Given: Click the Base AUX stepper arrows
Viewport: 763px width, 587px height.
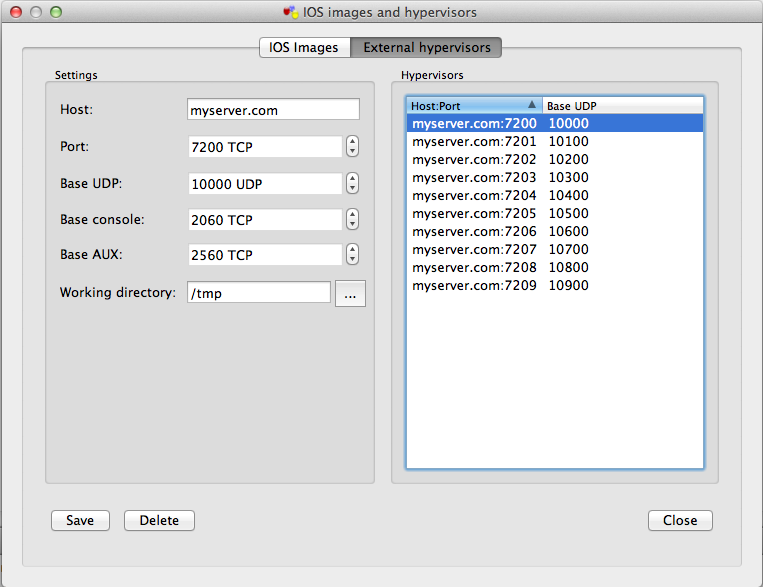Looking at the screenshot, I should coord(352,255).
